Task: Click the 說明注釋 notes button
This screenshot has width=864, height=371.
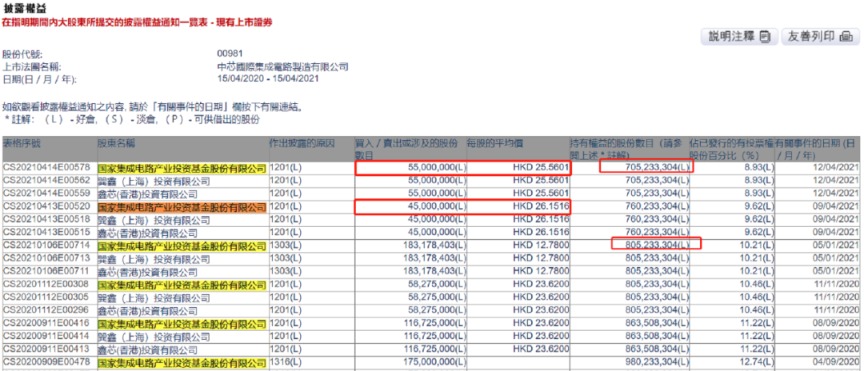Action: point(739,37)
